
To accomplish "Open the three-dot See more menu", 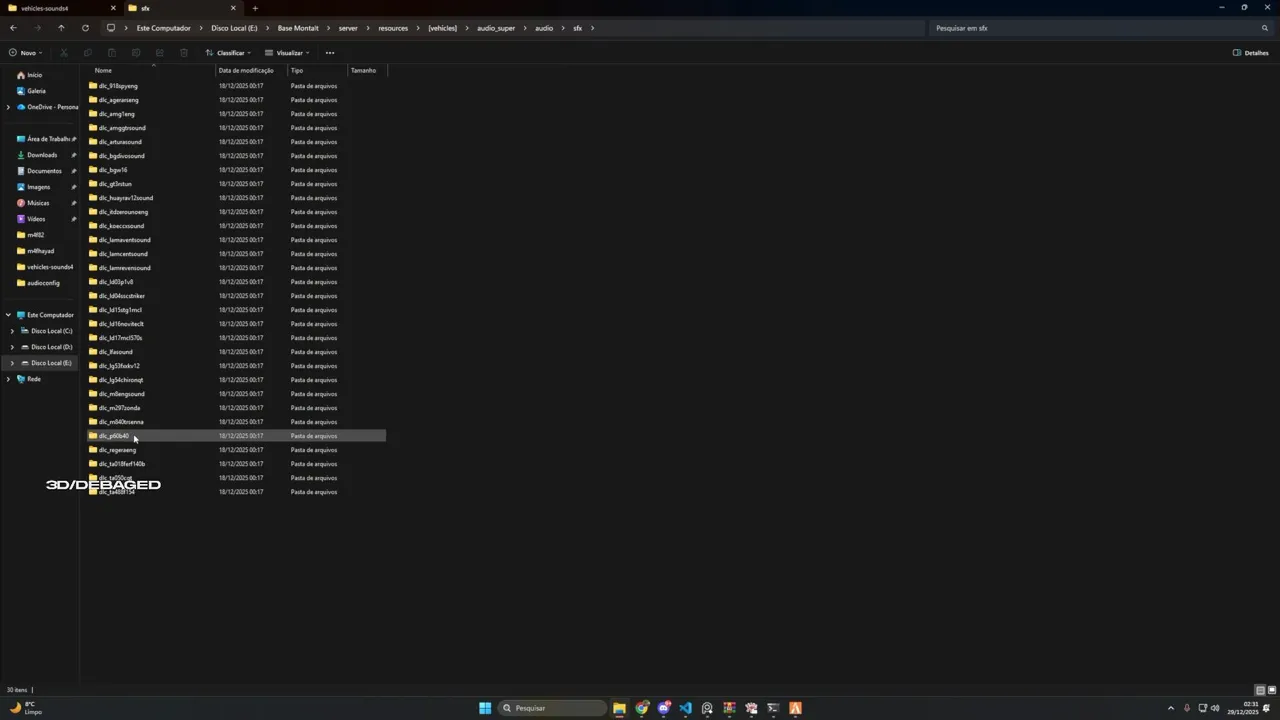I will 330,53.
